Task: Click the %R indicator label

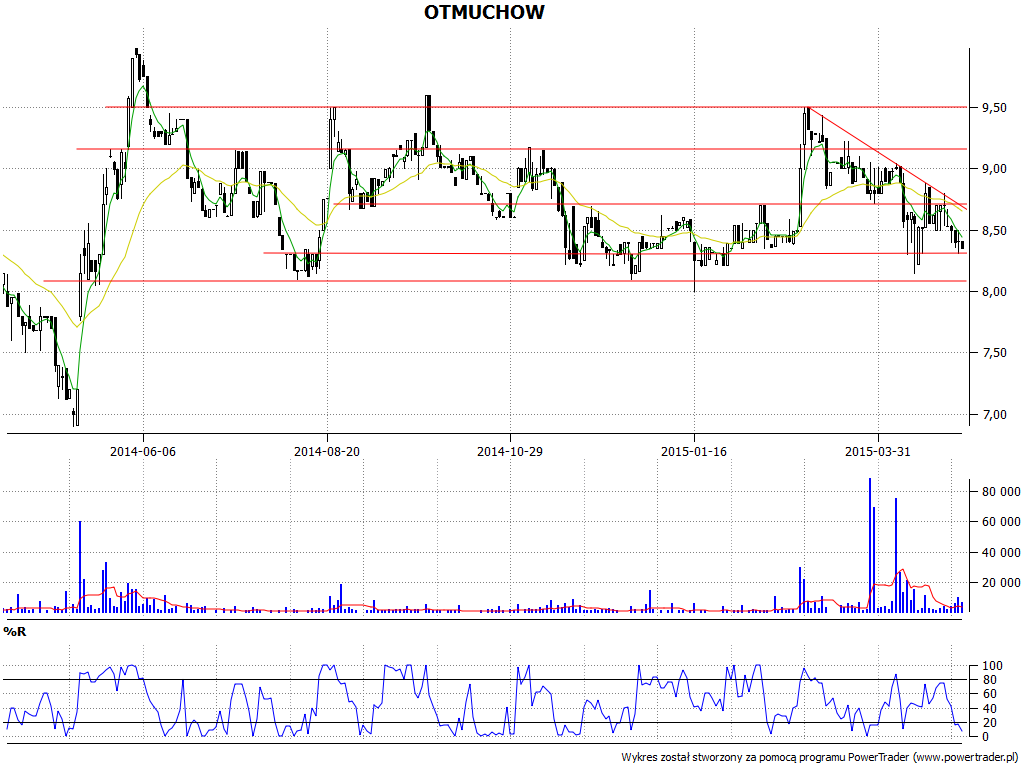Action: coord(14,632)
